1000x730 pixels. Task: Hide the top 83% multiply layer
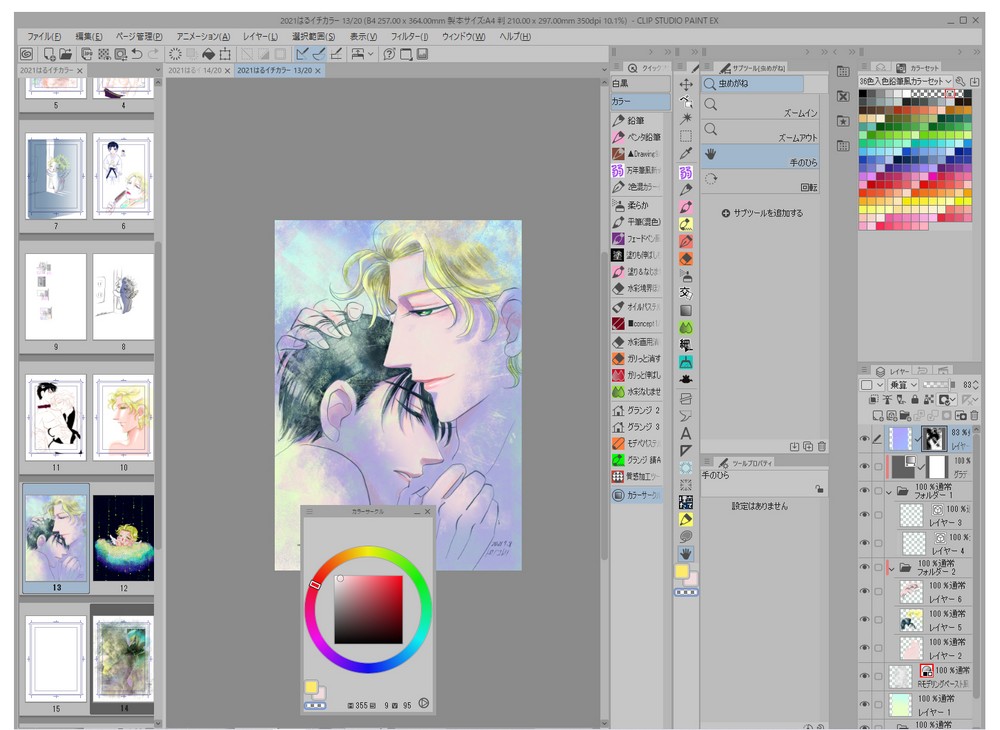coord(865,439)
